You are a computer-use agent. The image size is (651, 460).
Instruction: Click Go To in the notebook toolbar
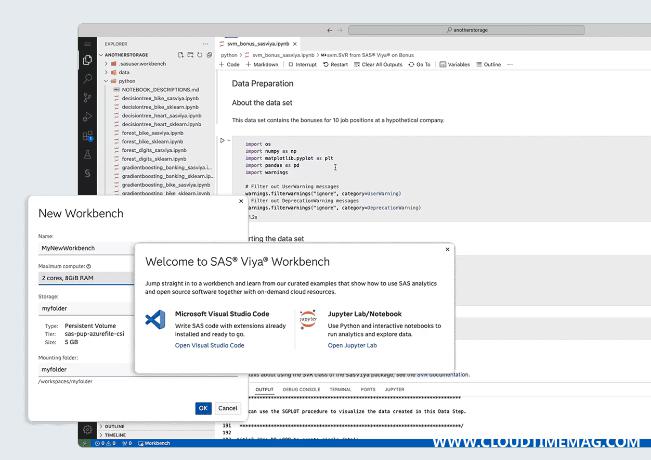419,64
